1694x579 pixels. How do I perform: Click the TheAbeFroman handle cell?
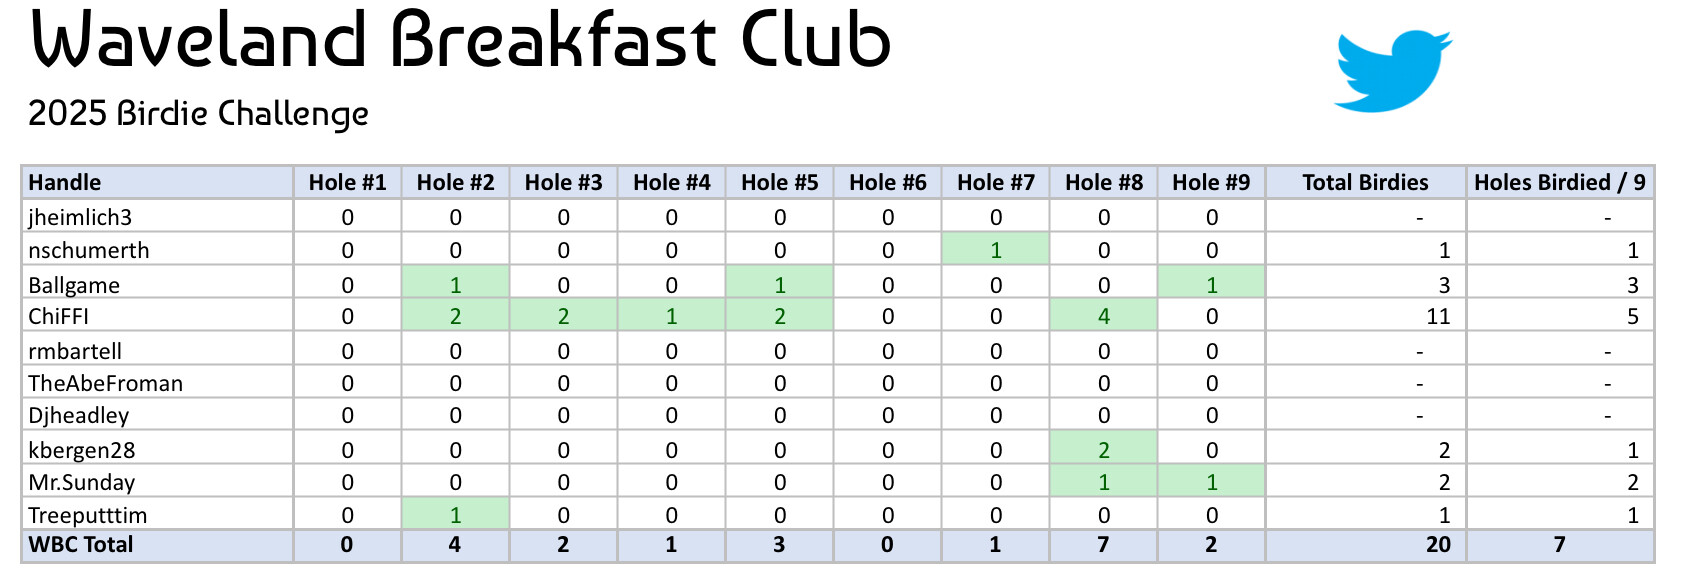[x=106, y=383]
